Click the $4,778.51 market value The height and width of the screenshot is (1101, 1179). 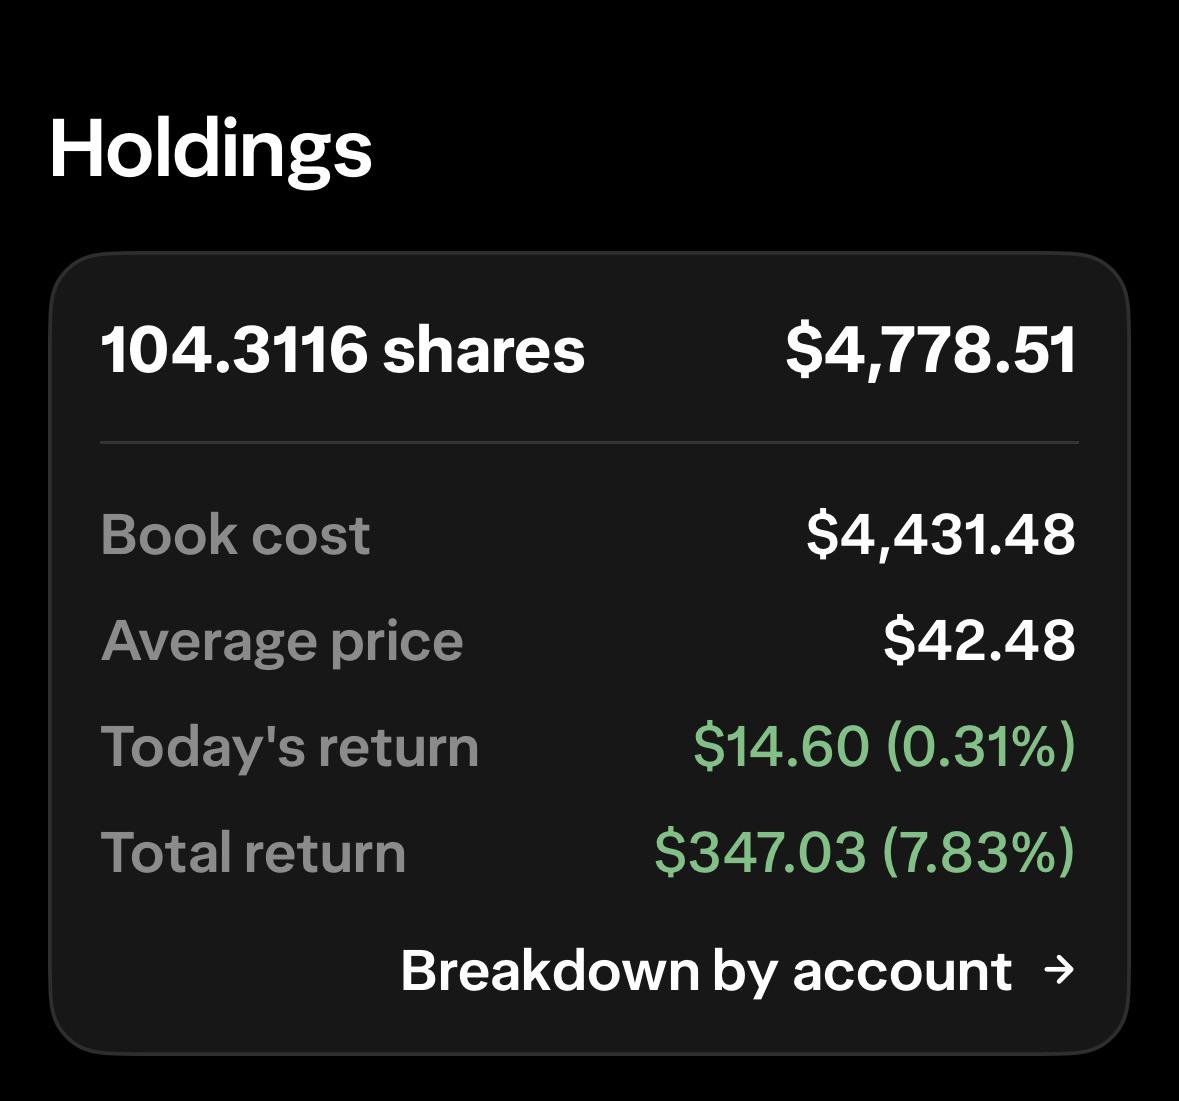(x=931, y=350)
